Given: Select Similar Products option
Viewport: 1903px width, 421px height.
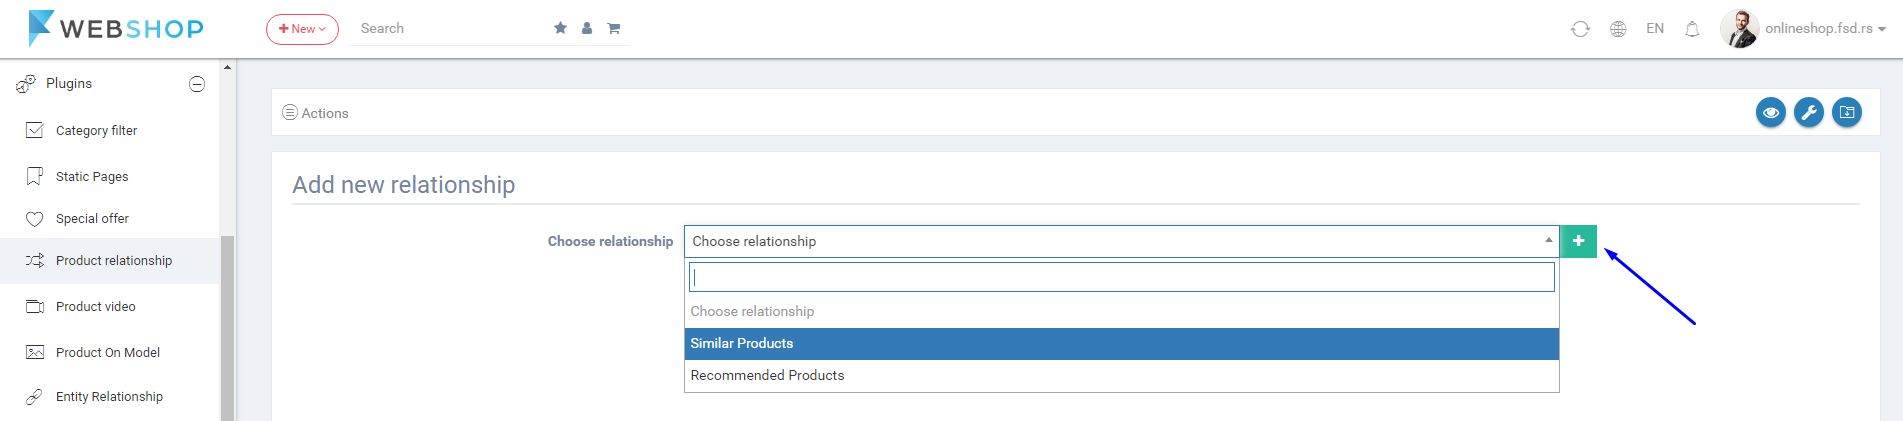Looking at the screenshot, I should [1121, 343].
